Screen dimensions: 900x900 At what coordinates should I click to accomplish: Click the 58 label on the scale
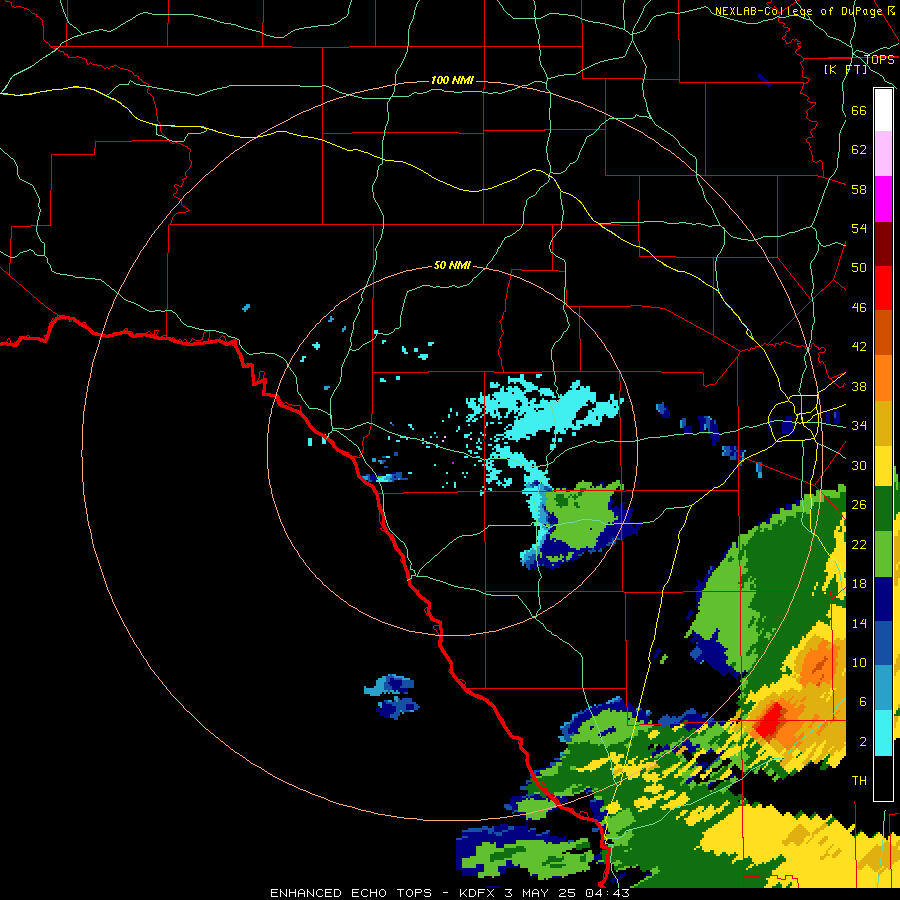tap(859, 189)
